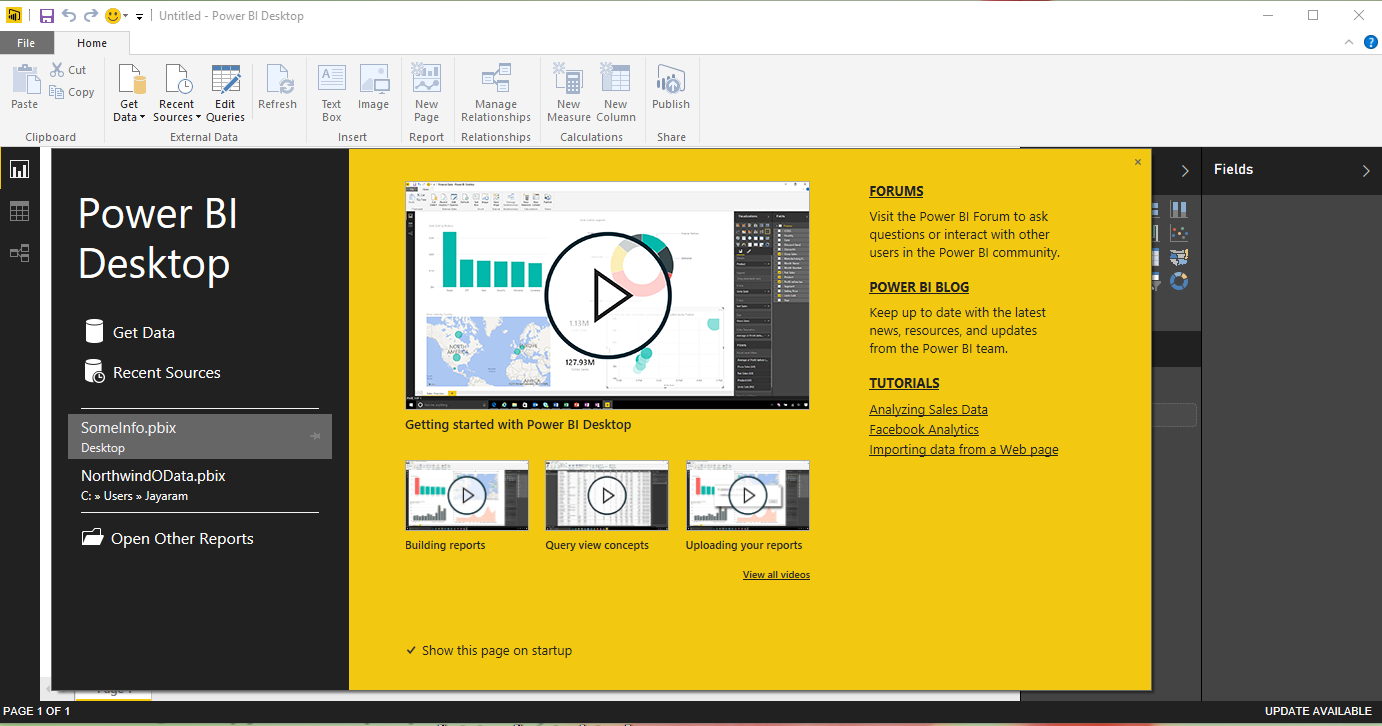Expand the Fields pane chevron
1382x726 pixels.
point(1367,170)
